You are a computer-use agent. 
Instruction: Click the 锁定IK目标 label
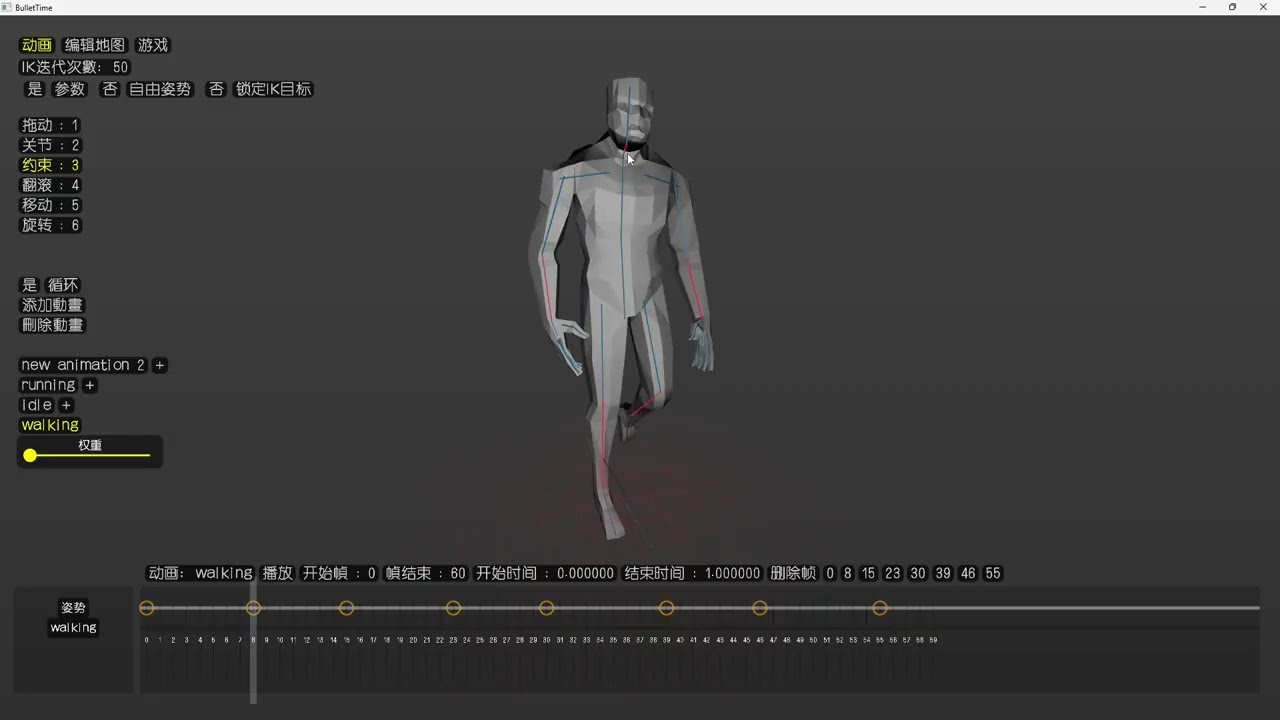[x=273, y=89]
